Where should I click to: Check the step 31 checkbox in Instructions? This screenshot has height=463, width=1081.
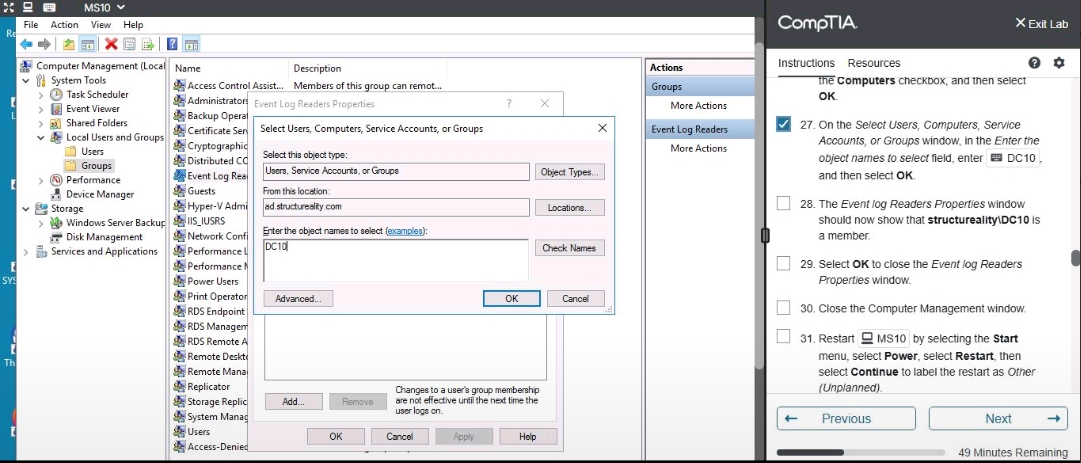[783, 337]
